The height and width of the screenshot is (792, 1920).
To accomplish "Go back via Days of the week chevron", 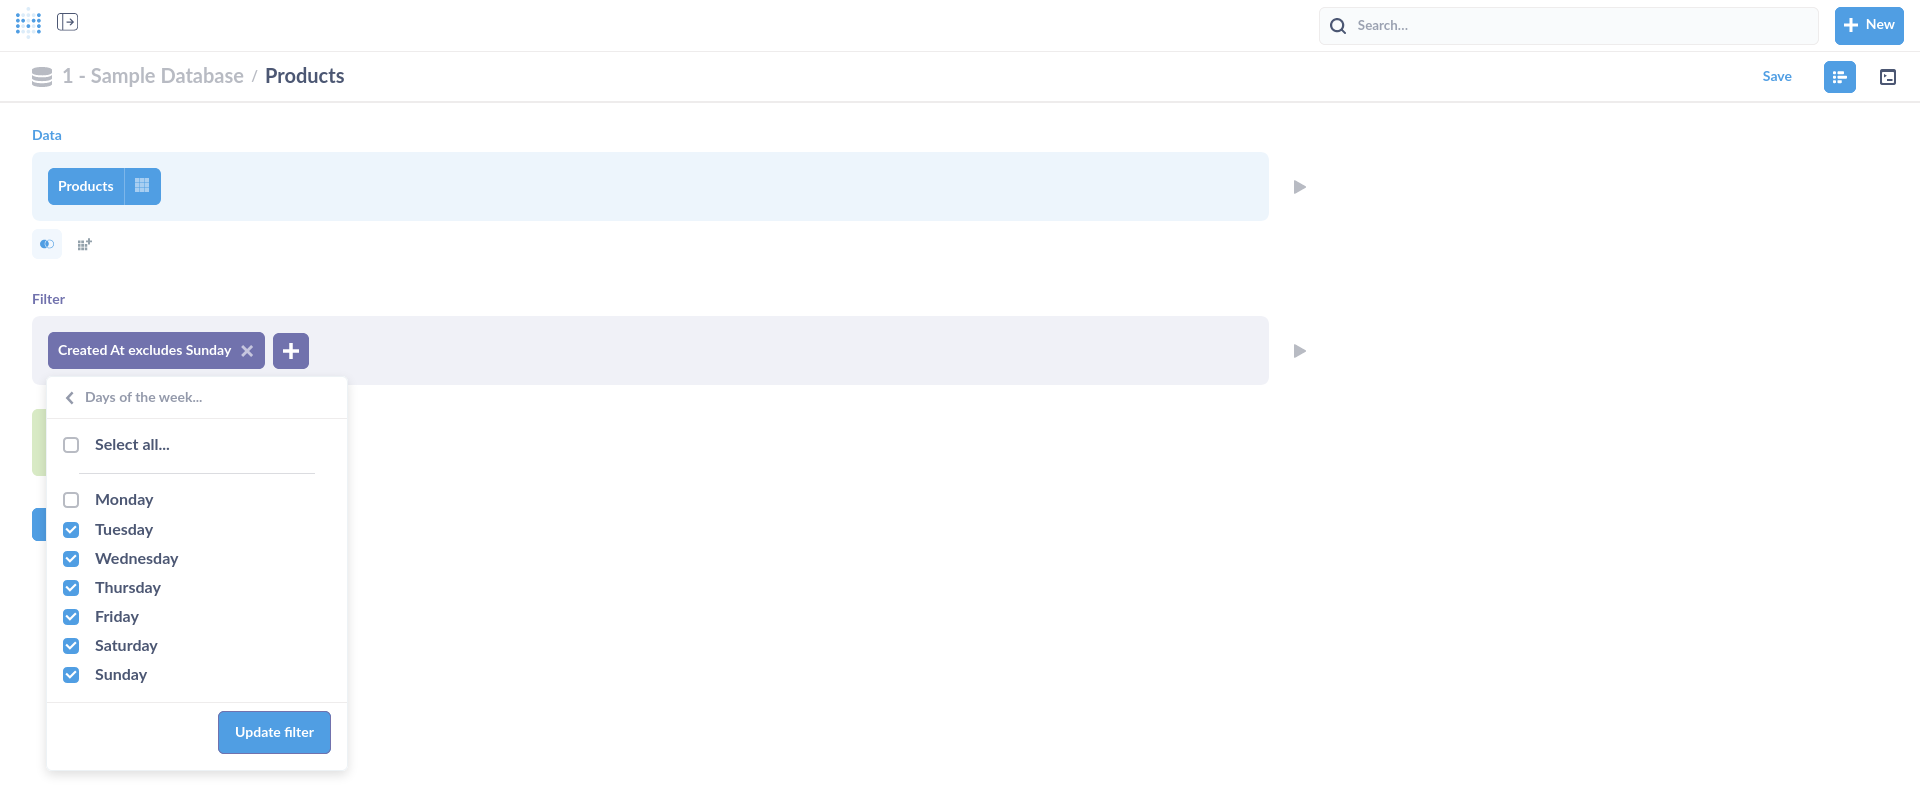I will pyautogui.click(x=70, y=397).
